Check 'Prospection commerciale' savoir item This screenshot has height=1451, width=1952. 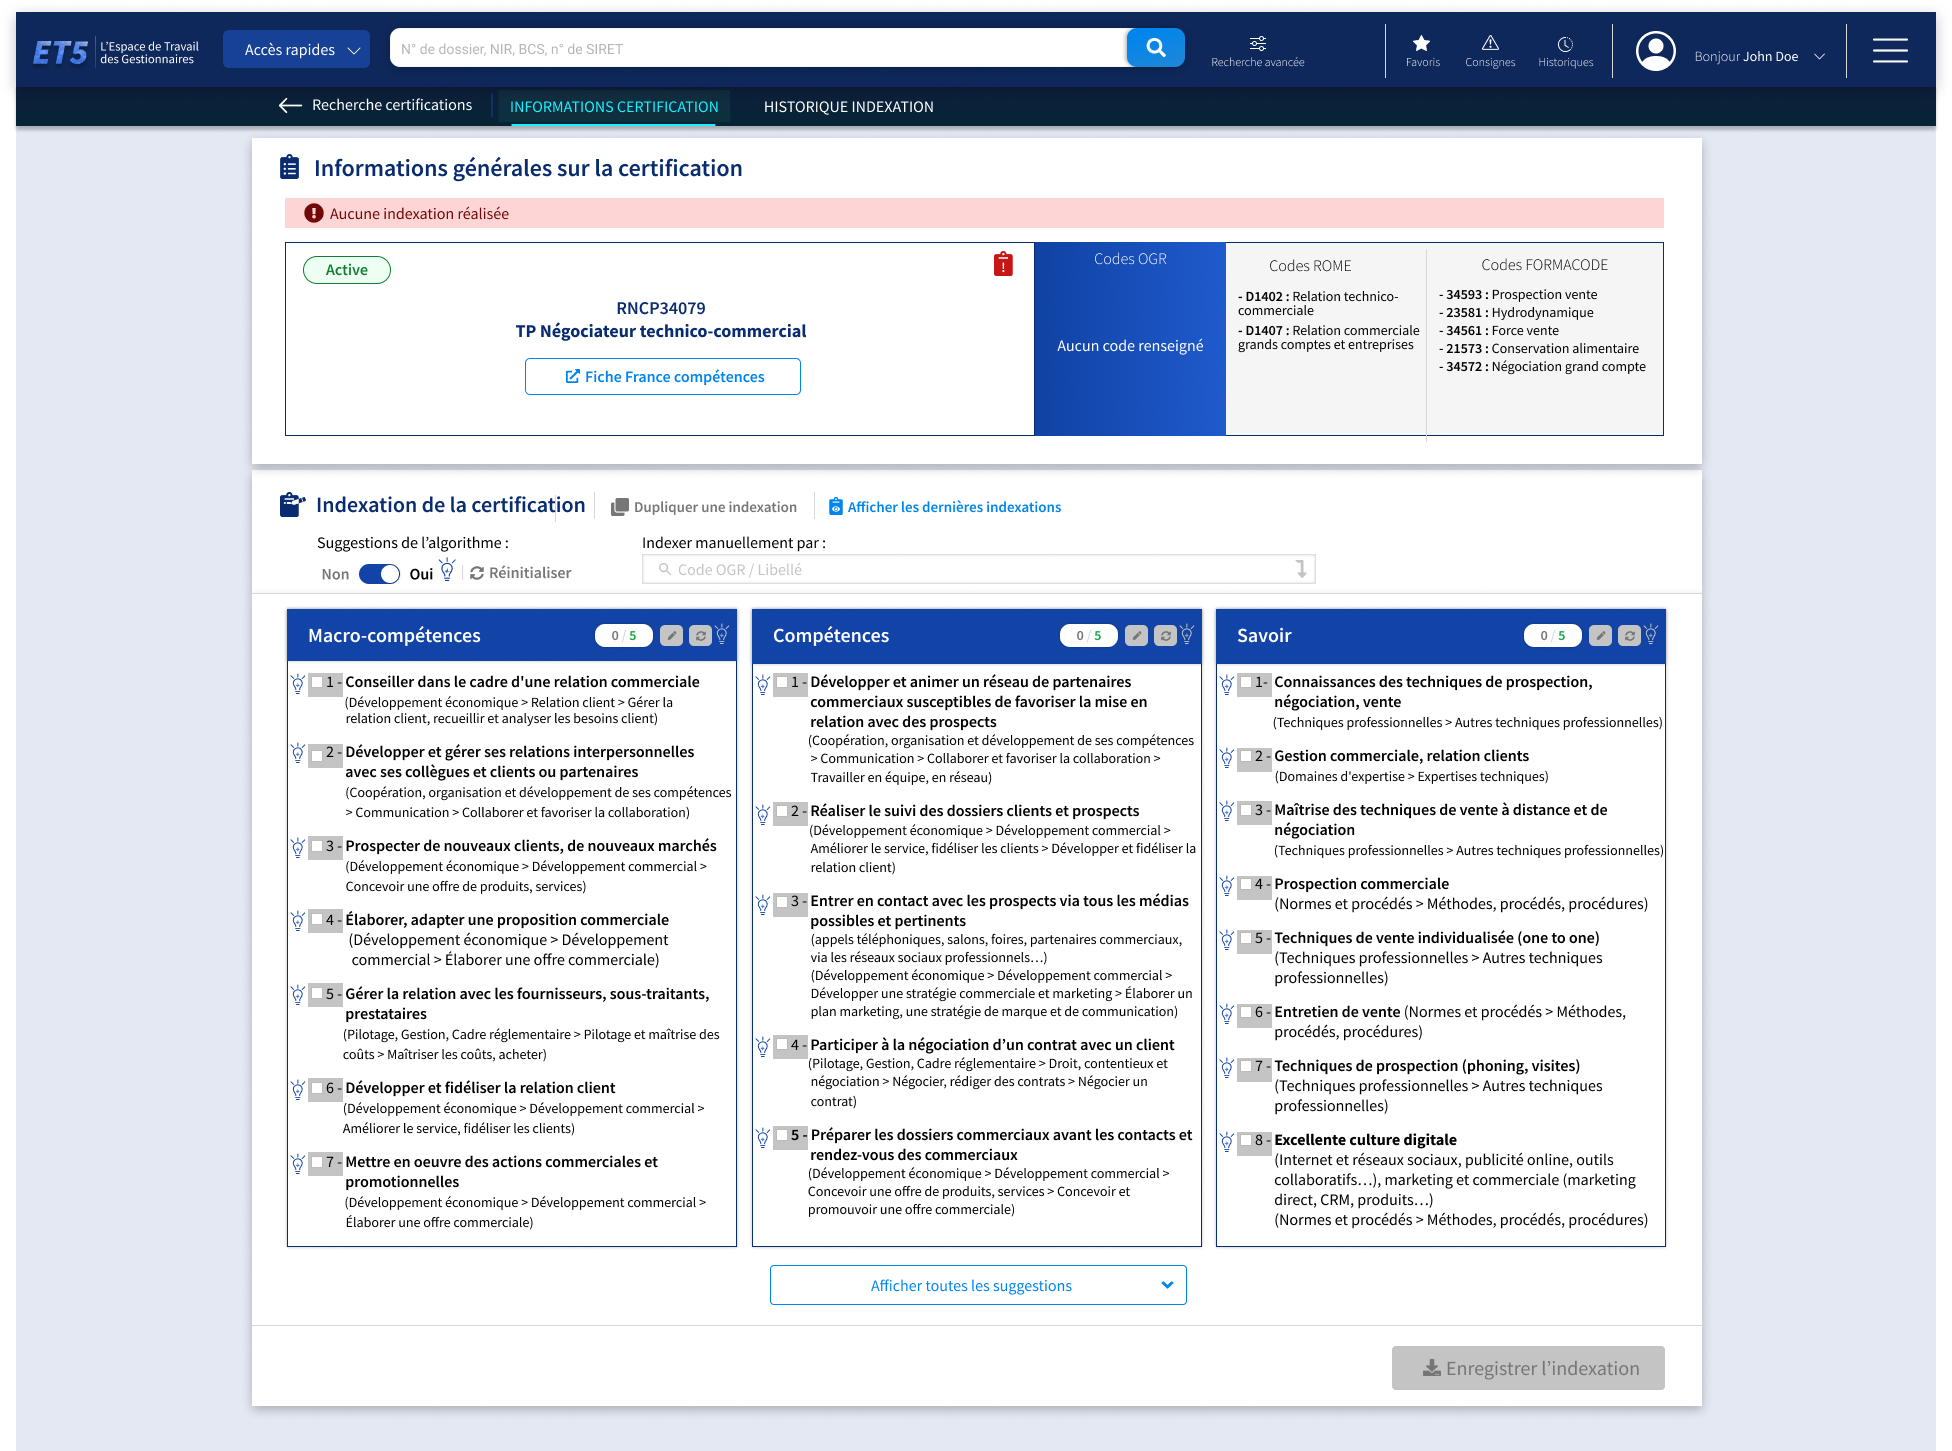[1246, 884]
